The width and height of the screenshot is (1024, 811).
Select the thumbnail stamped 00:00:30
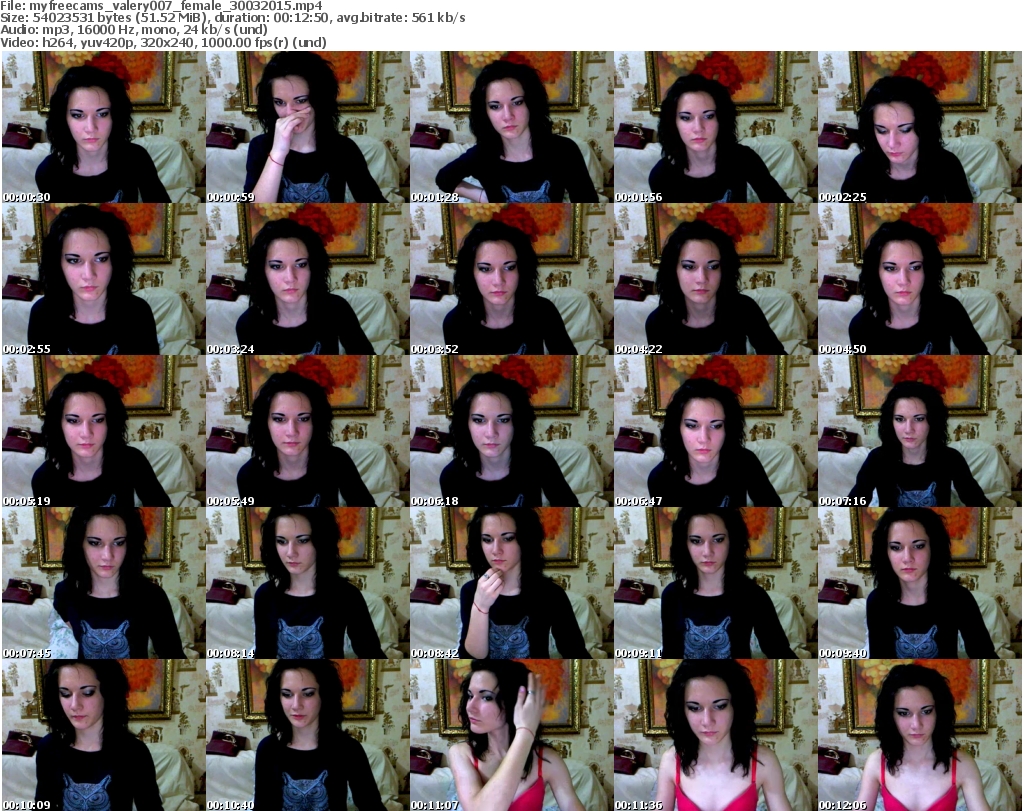click(103, 127)
